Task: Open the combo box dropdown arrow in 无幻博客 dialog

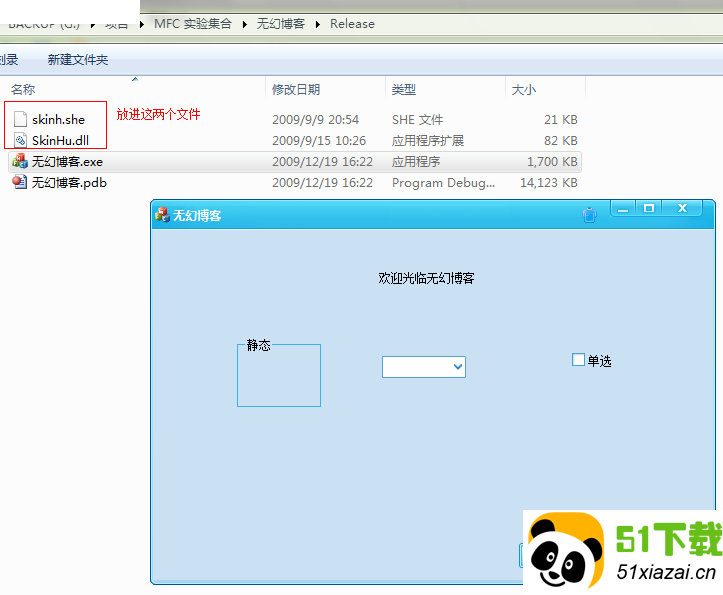Action: click(x=457, y=367)
